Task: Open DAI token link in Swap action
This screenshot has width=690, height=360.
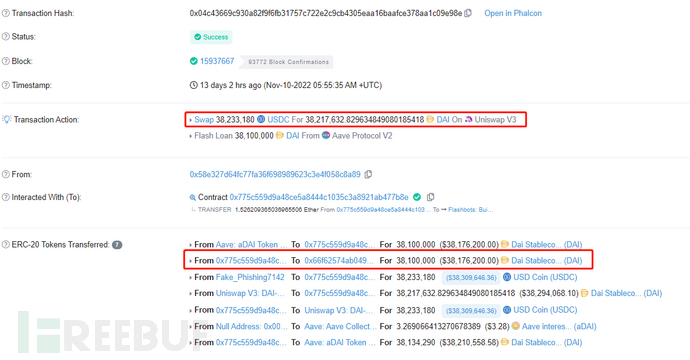Action: click(443, 119)
